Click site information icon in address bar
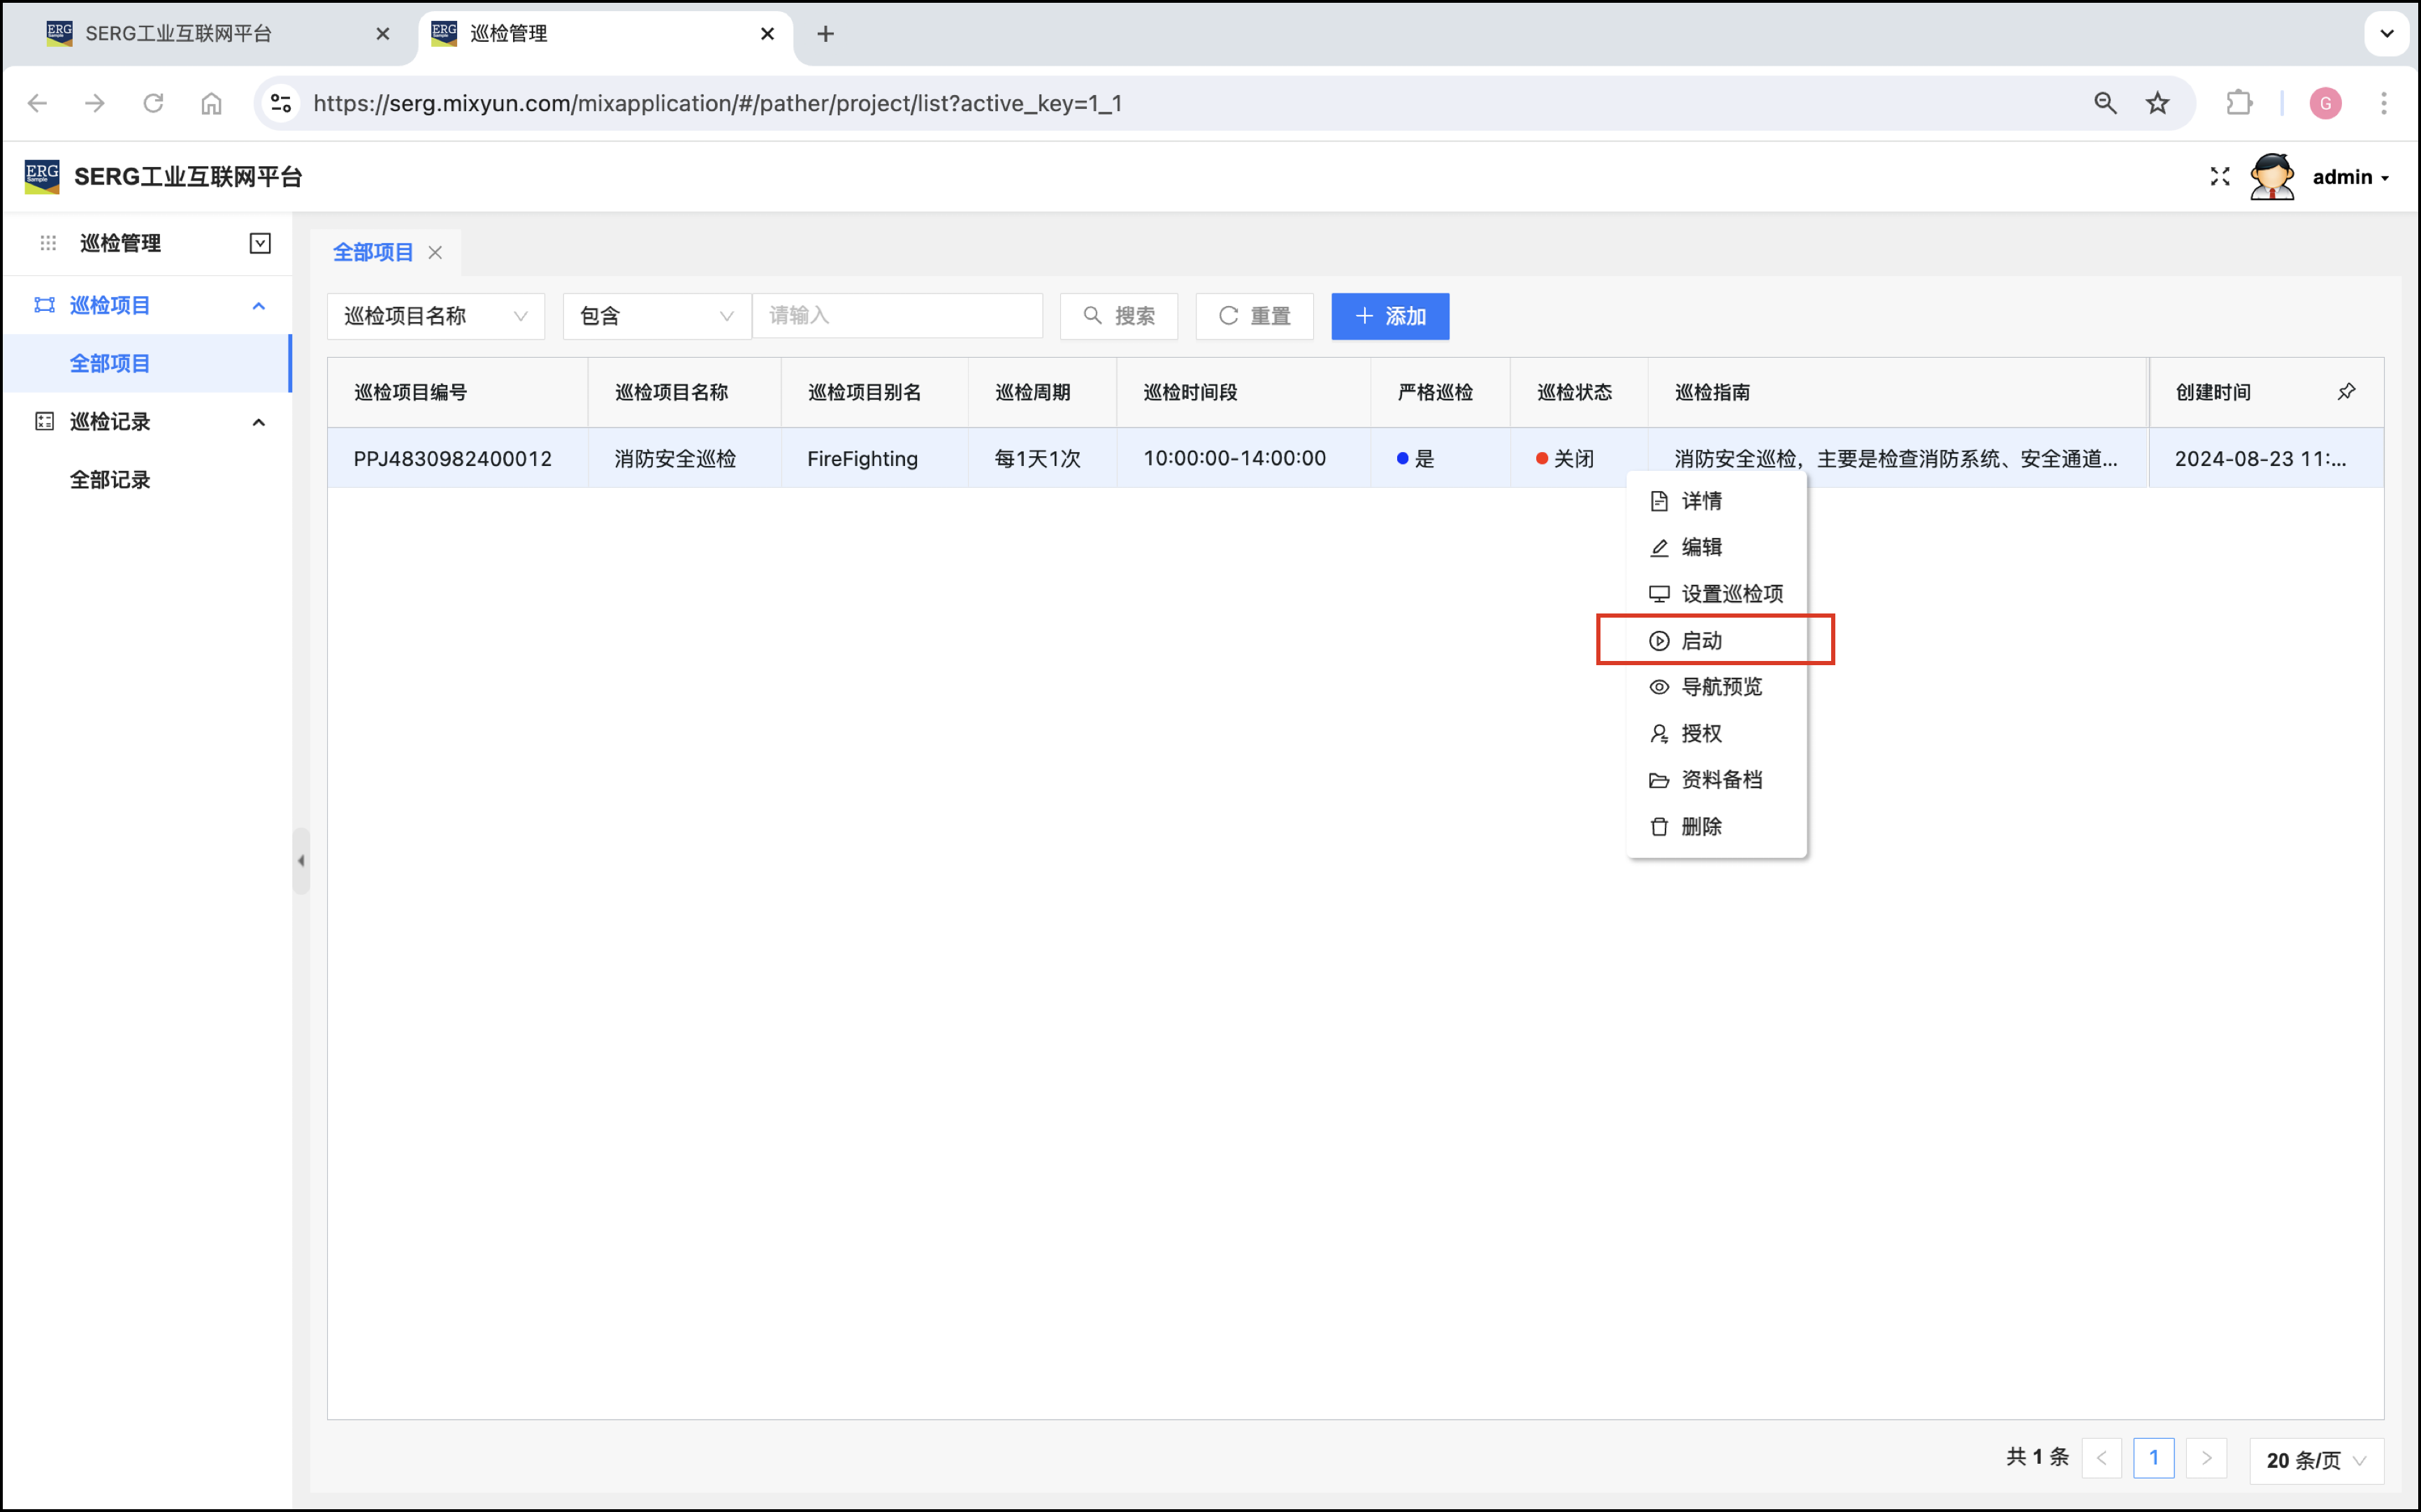The height and width of the screenshot is (1512, 2421). pos(282,103)
